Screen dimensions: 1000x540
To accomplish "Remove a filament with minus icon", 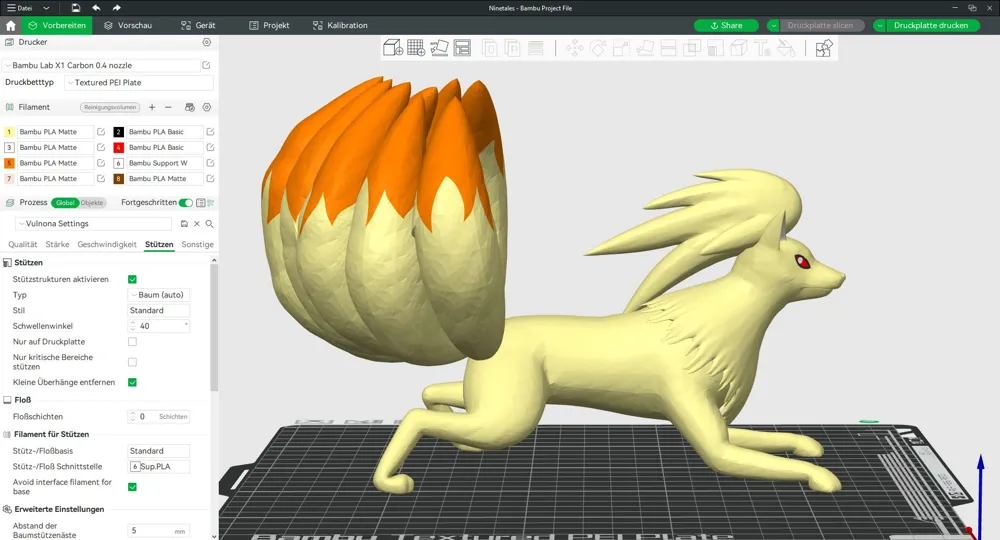I will [168, 107].
